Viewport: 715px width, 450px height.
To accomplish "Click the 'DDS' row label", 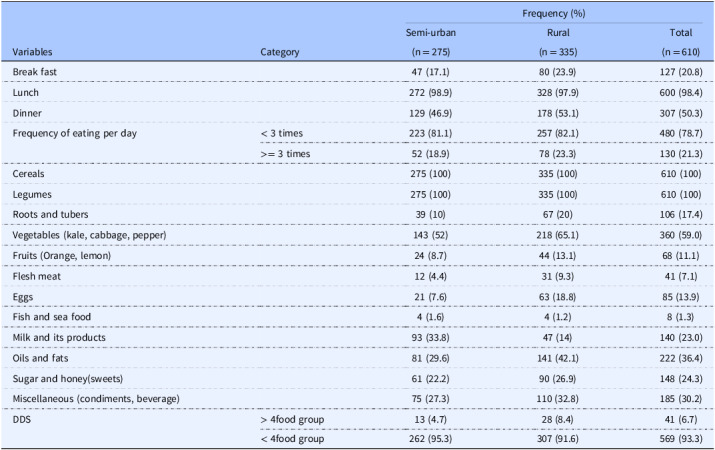I will (21, 419).
